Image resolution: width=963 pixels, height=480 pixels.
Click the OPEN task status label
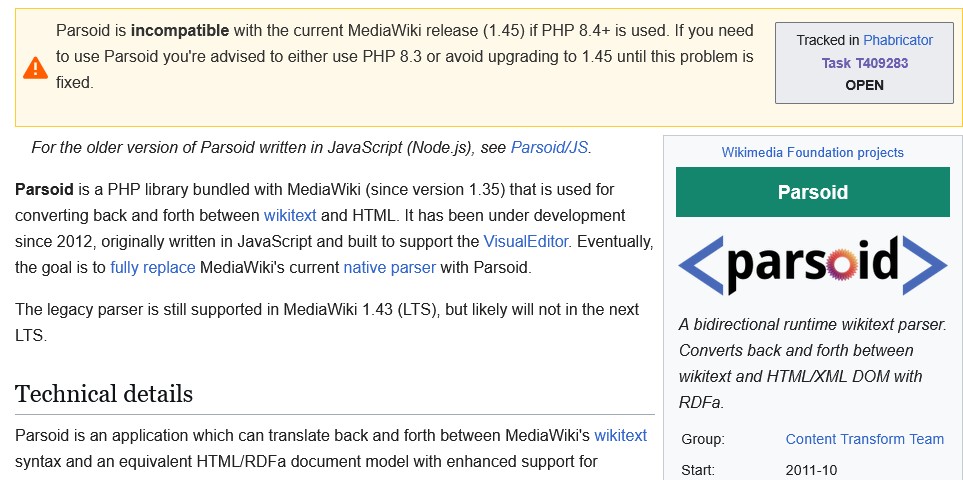click(x=864, y=85)
